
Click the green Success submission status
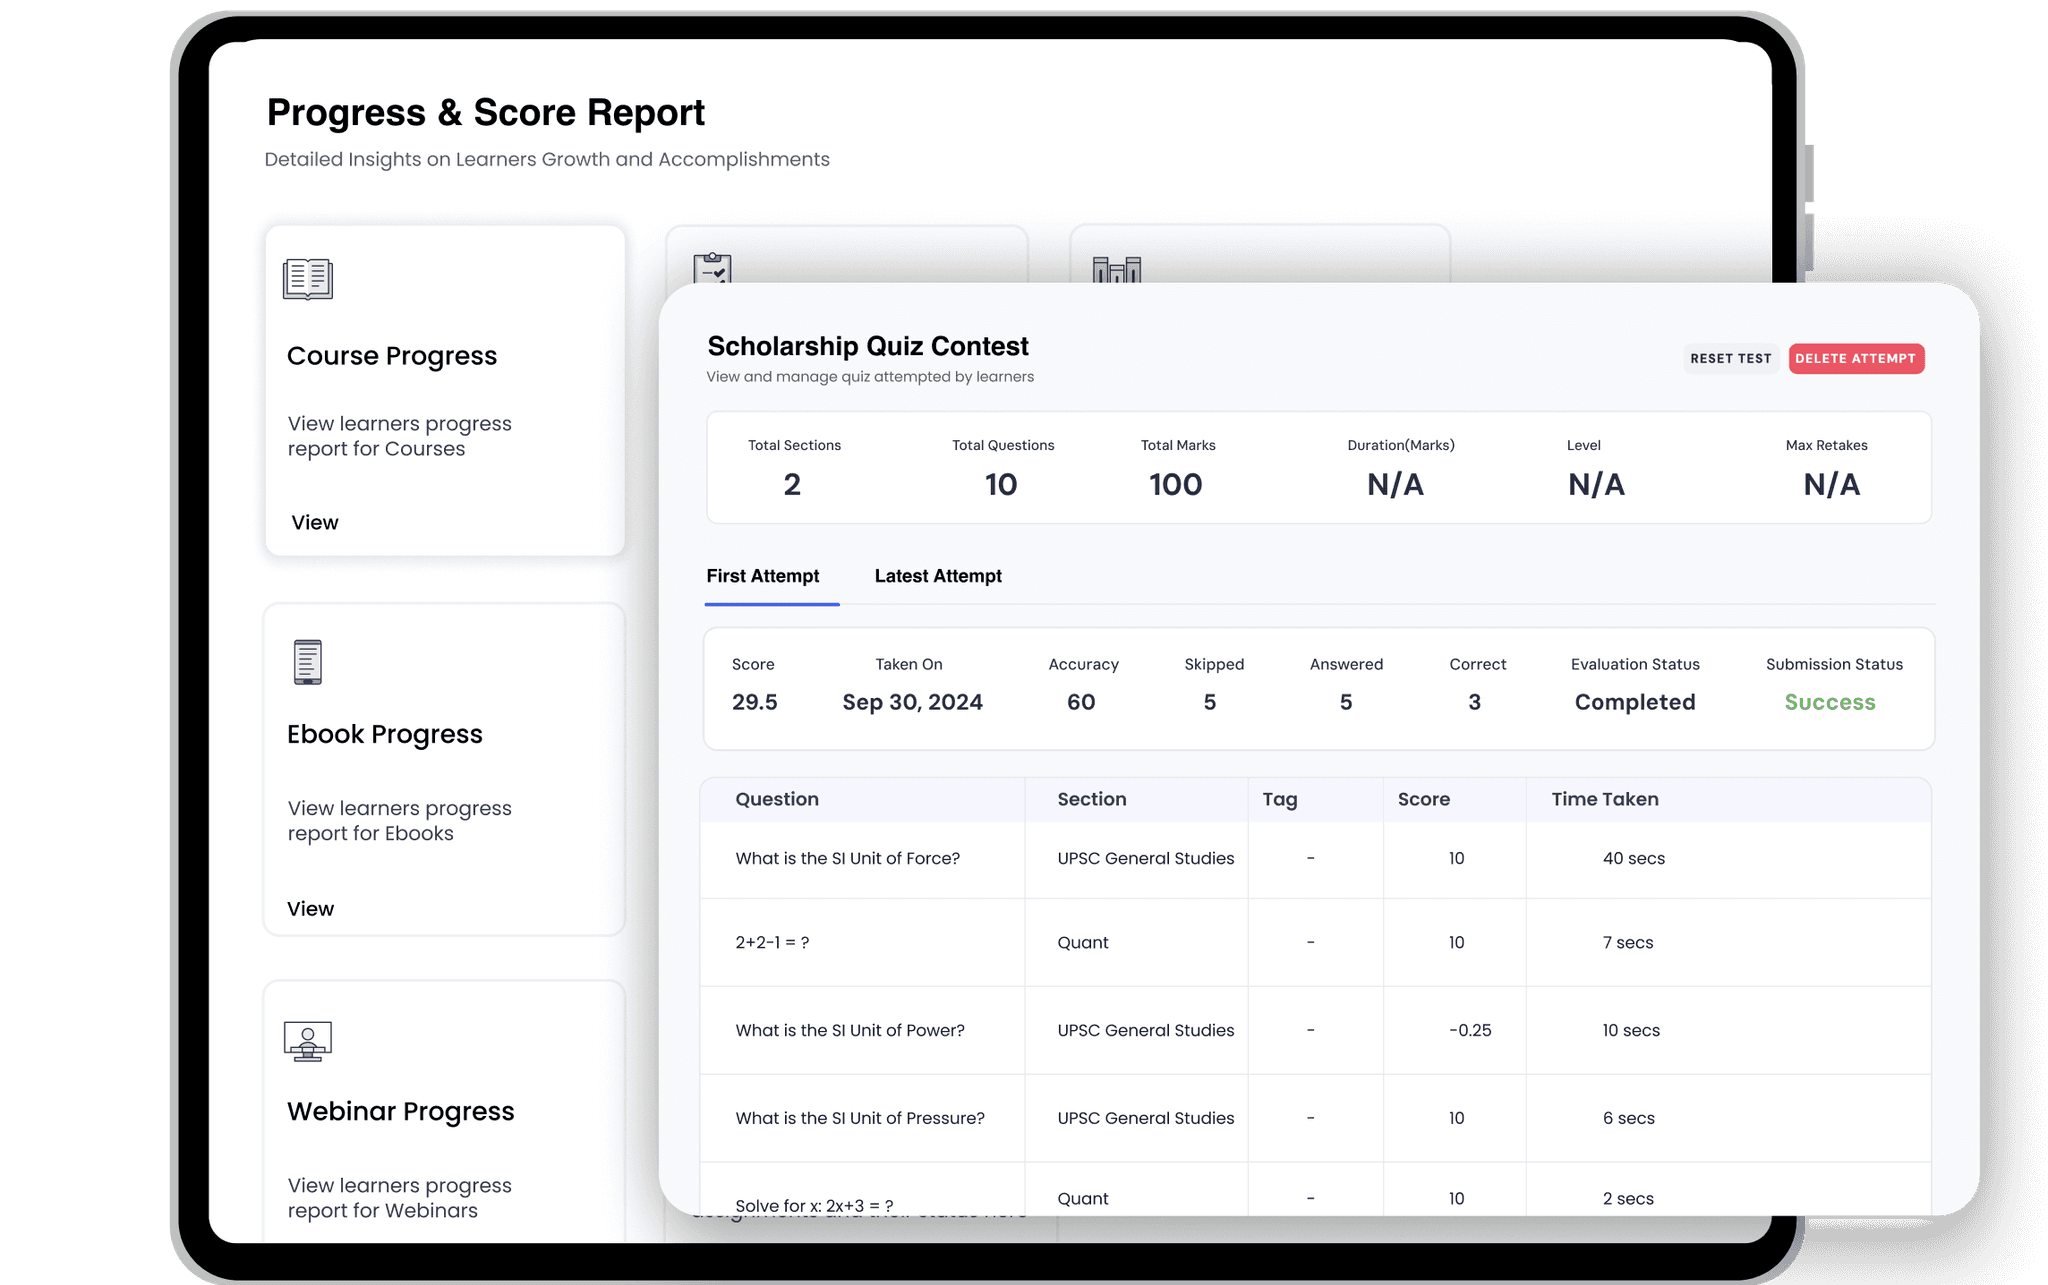click(1829, 702)
